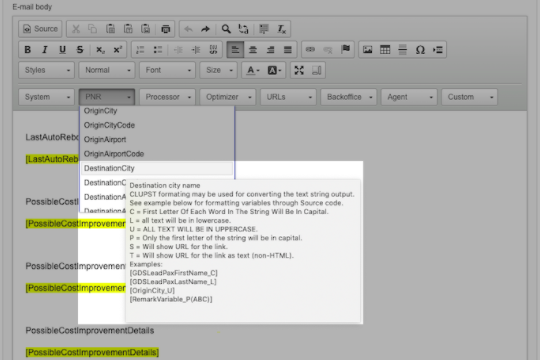Click the Print icon
540x360 pixels.
point(166,29)
